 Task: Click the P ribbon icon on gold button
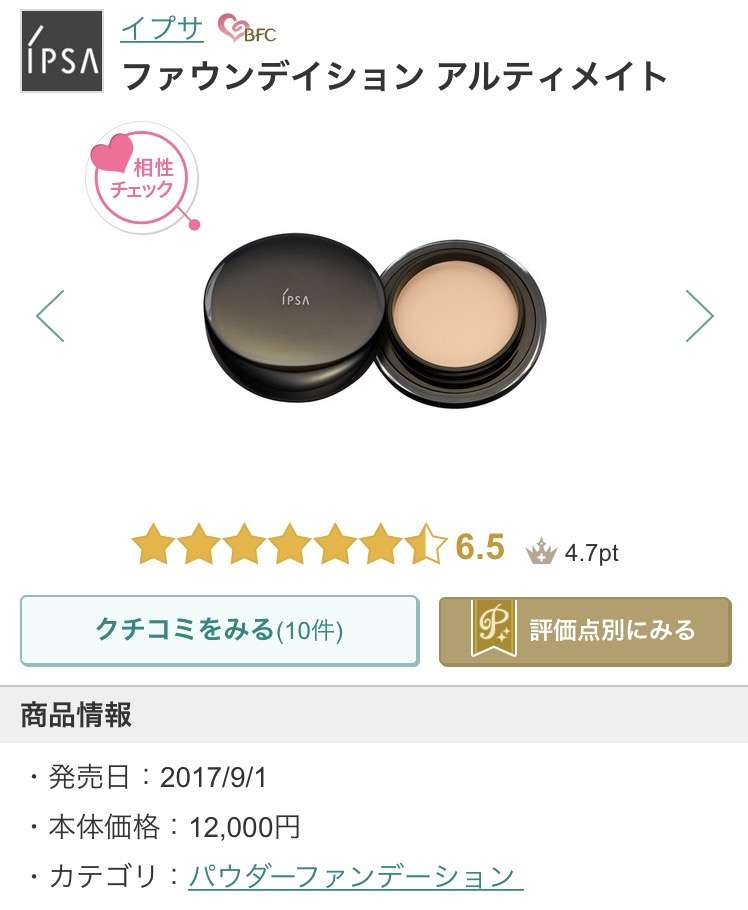pyautogui.click(x=494, y=629)
